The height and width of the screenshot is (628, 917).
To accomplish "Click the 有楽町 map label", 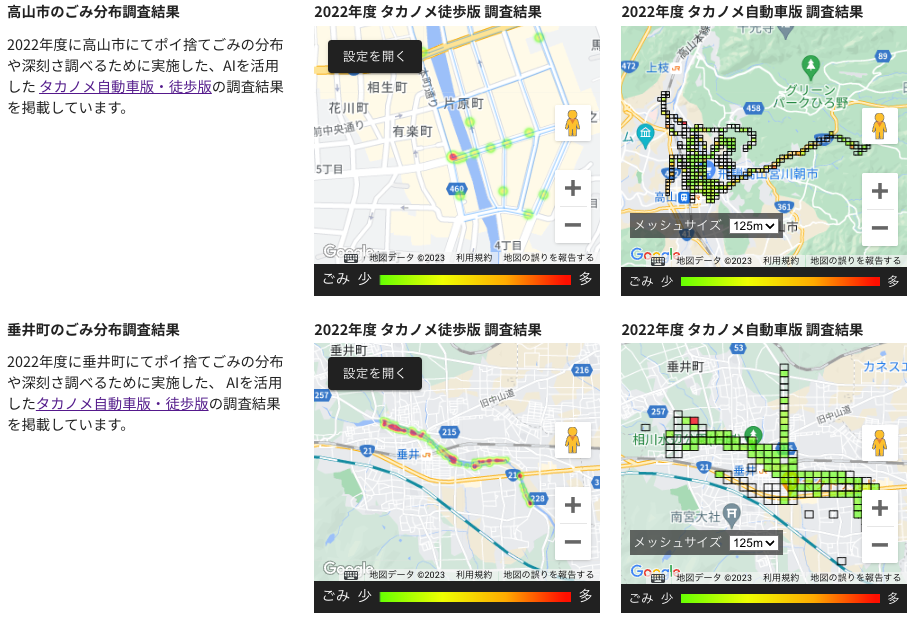I will tap(412, 132).
